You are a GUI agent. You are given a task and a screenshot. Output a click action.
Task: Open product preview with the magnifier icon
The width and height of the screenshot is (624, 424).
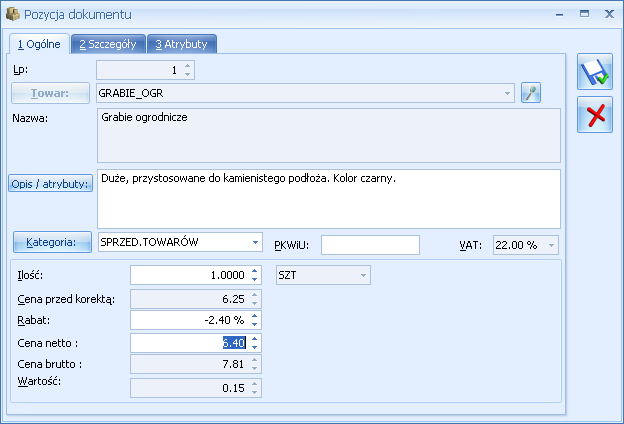click(531, 93)
